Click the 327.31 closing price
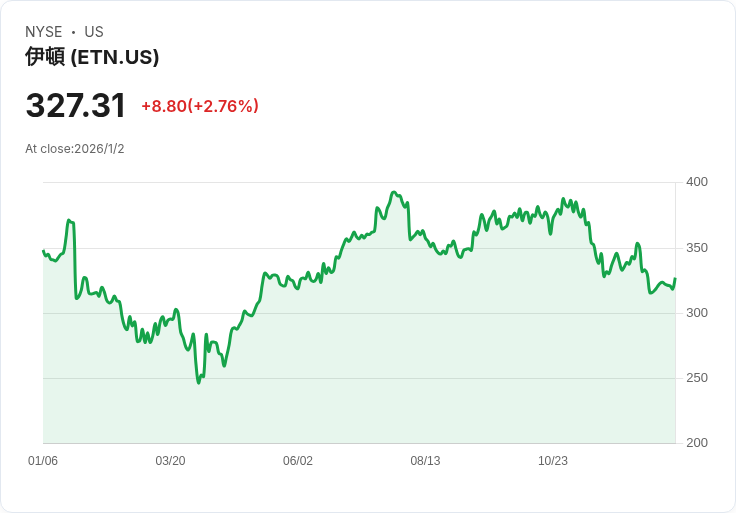This screenshot has width=736, height=513. (76, 106)
